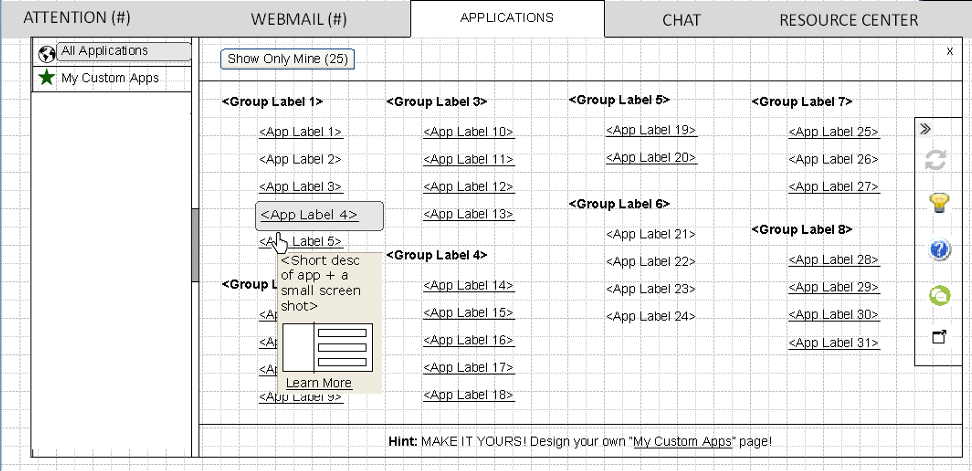Click the Learn More link in tooltip
The width and height of the screenshot is (972, 471).
[318, 383]
